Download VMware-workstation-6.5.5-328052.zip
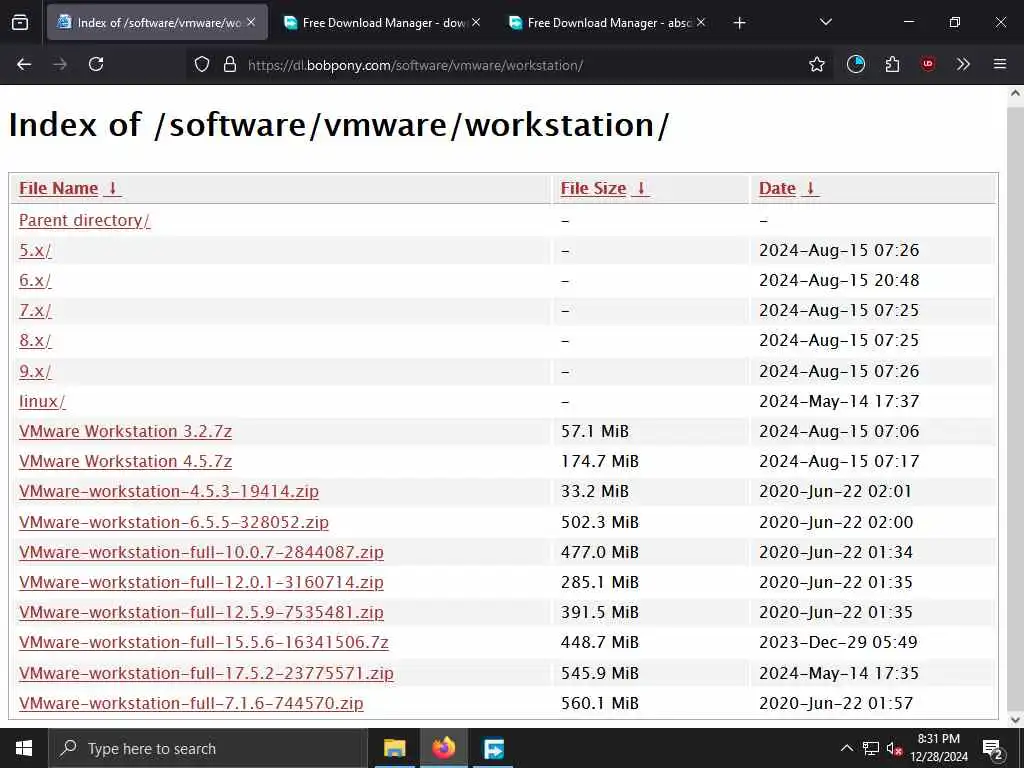1024x768 pixels. [174, 522]
